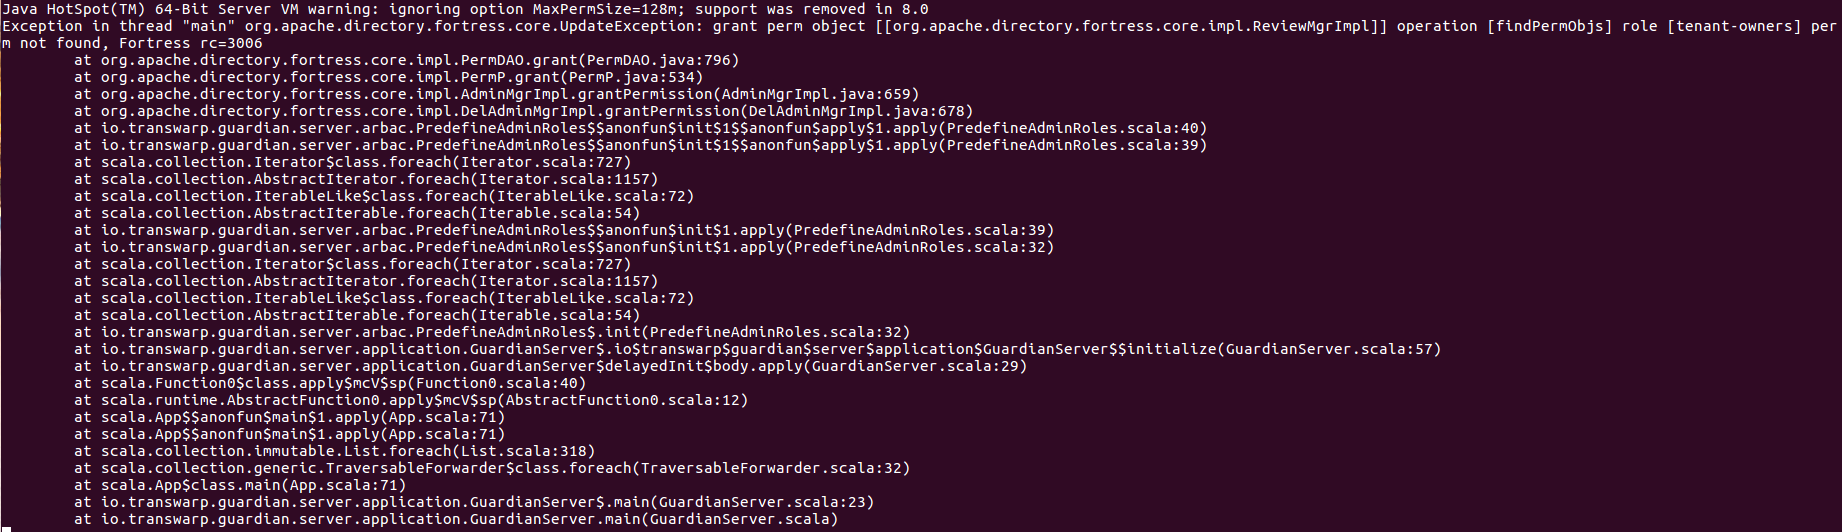Click the [findPermObjs] operation text
1842x532 pixels.
(x=1549, y=26)
